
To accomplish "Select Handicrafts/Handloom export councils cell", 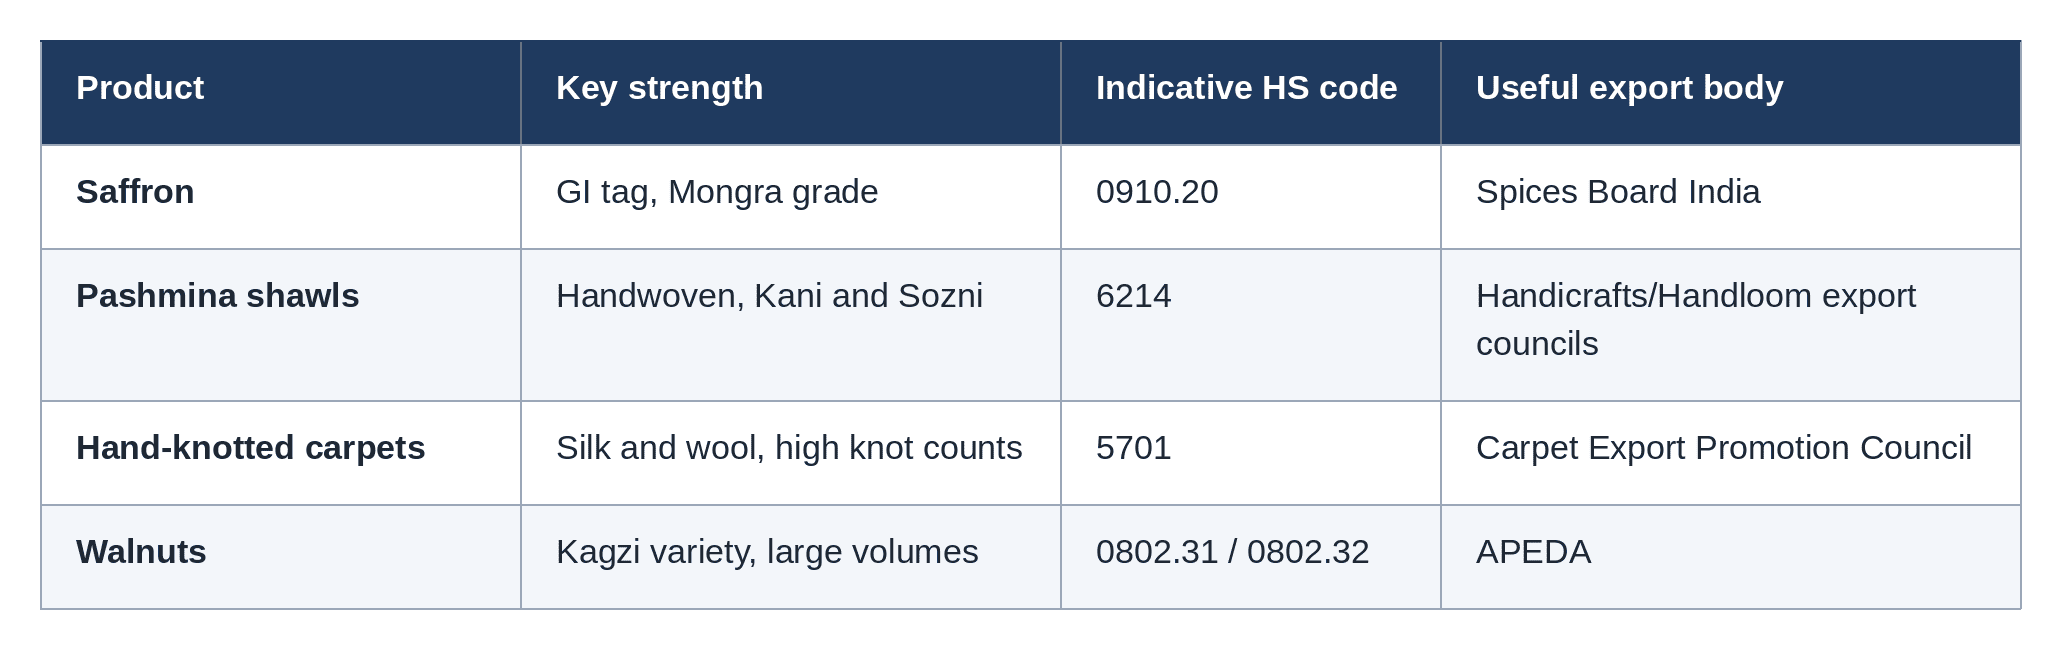I will [x=1731, y=325].
